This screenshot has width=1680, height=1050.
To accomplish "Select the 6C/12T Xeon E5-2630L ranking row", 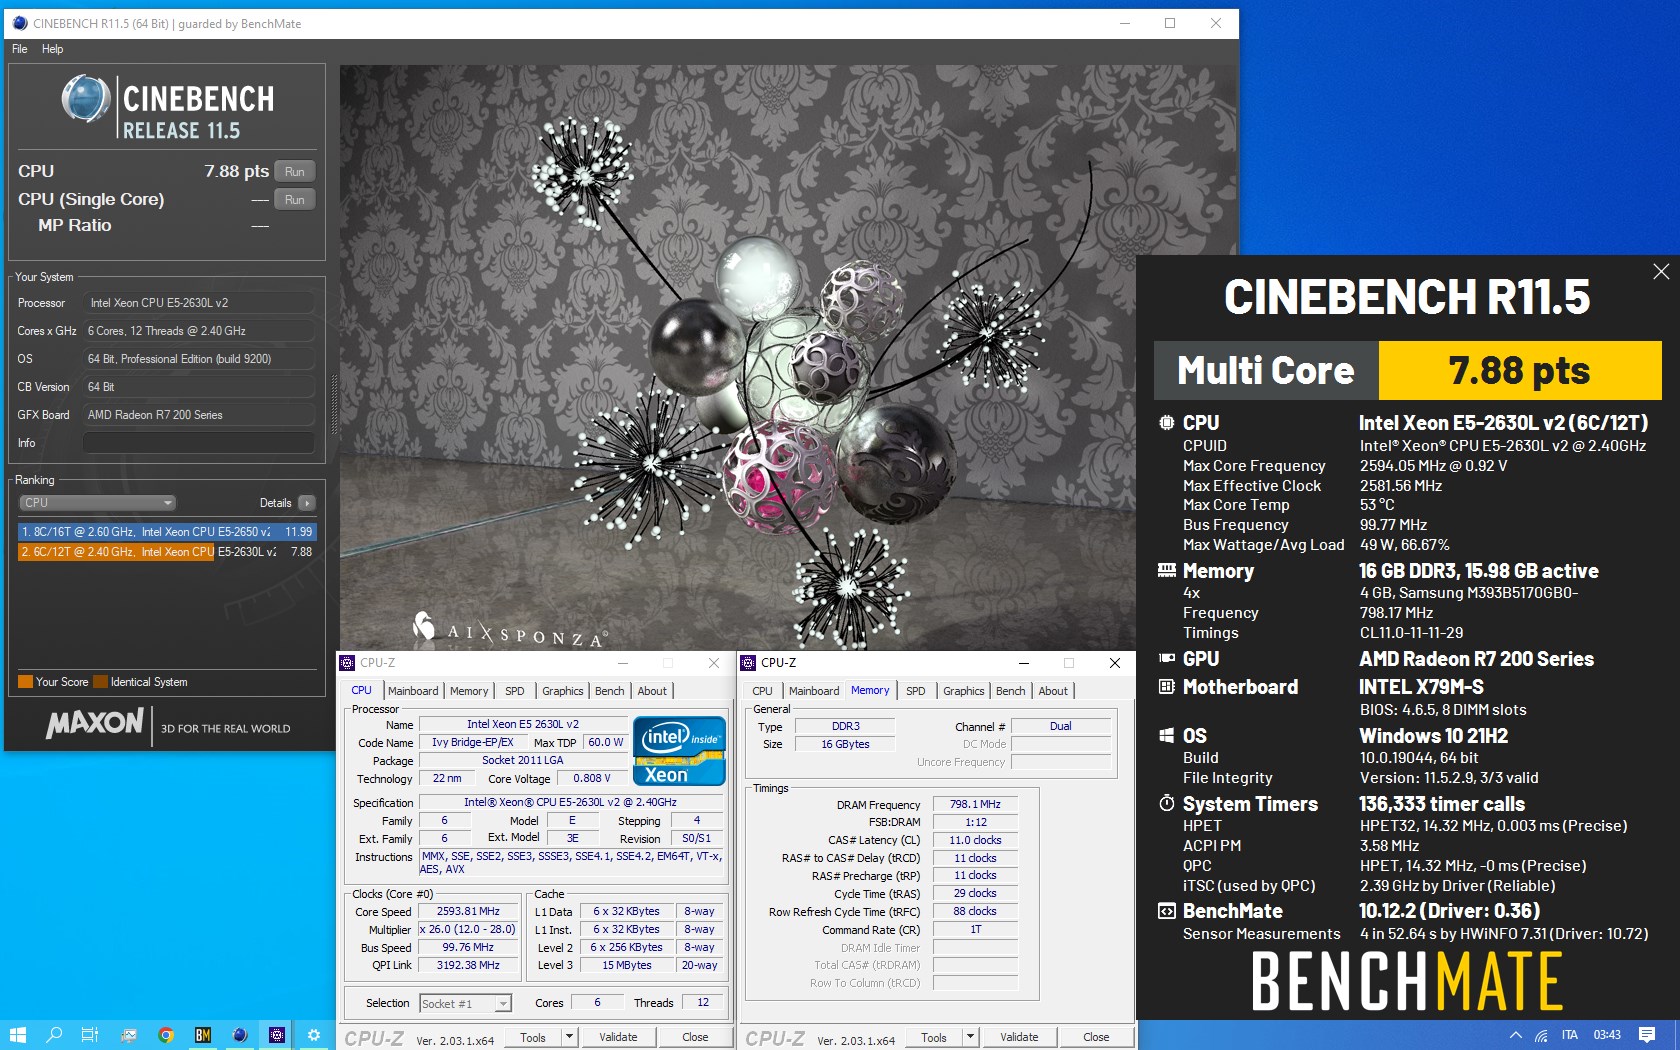I will point(167,552).
